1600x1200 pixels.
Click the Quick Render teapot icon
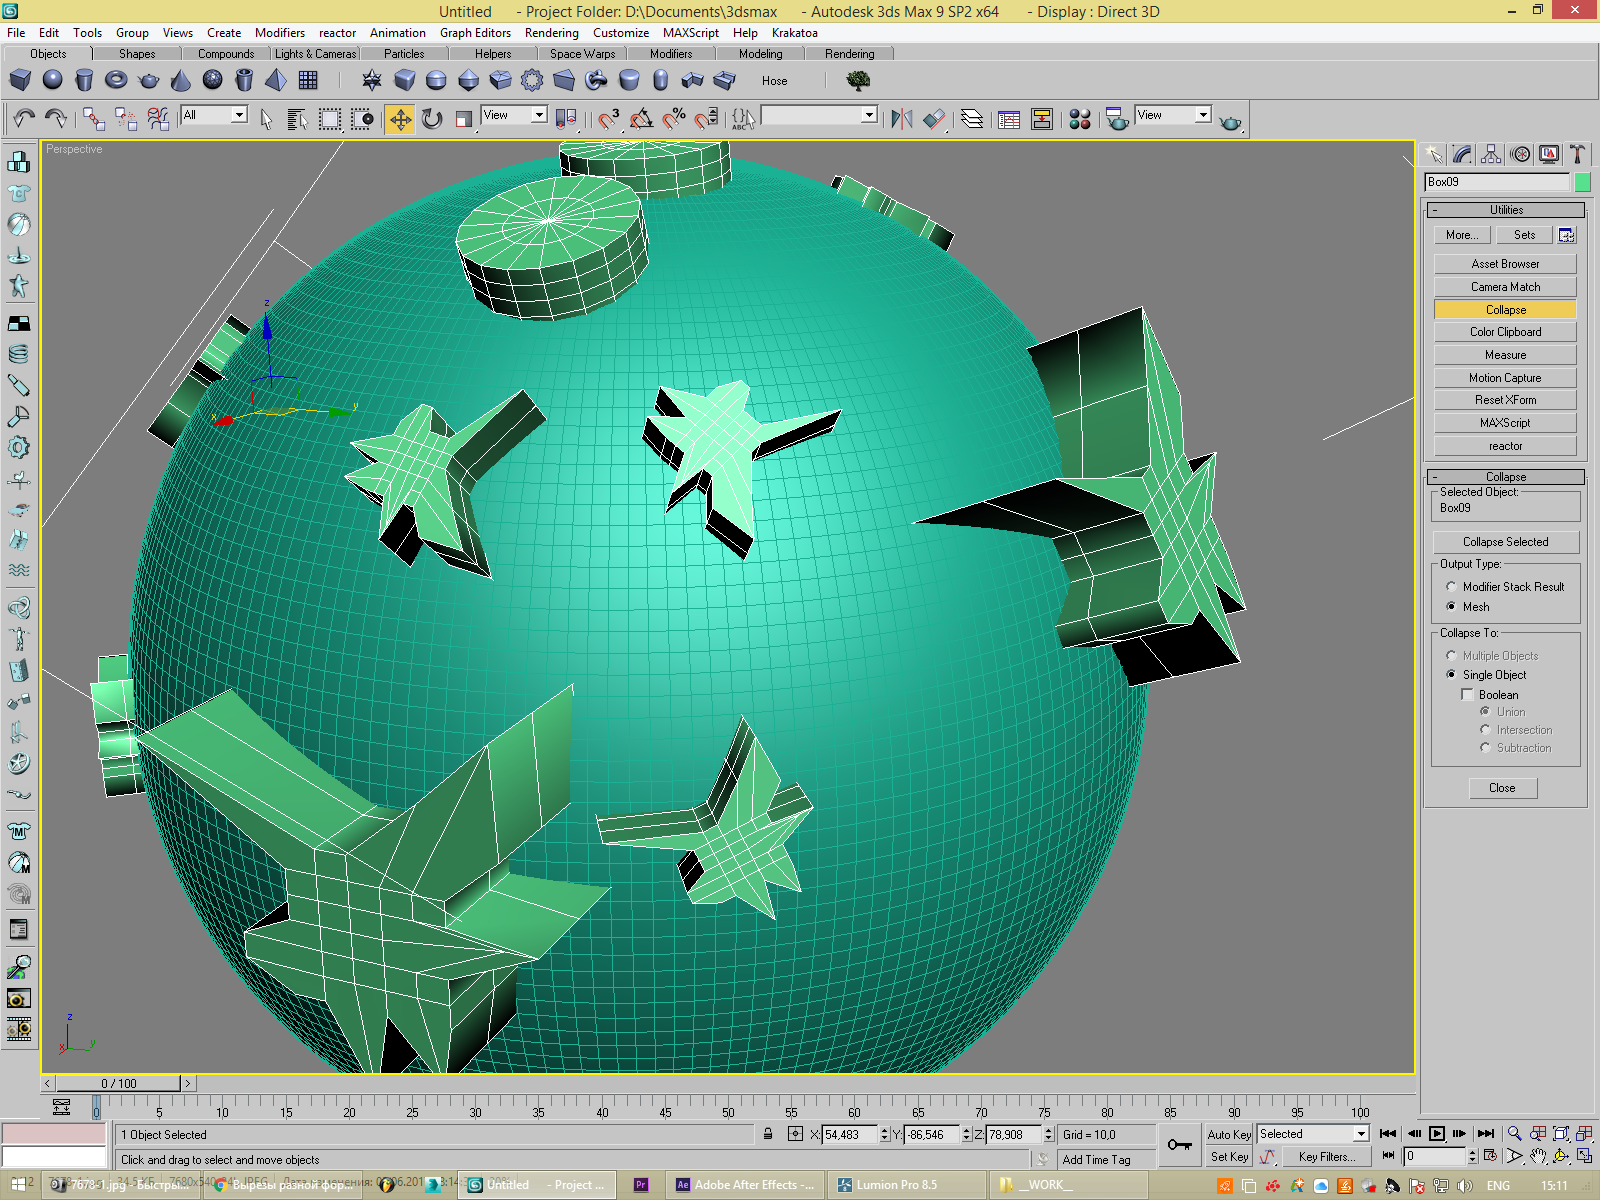click(1231, 122)
